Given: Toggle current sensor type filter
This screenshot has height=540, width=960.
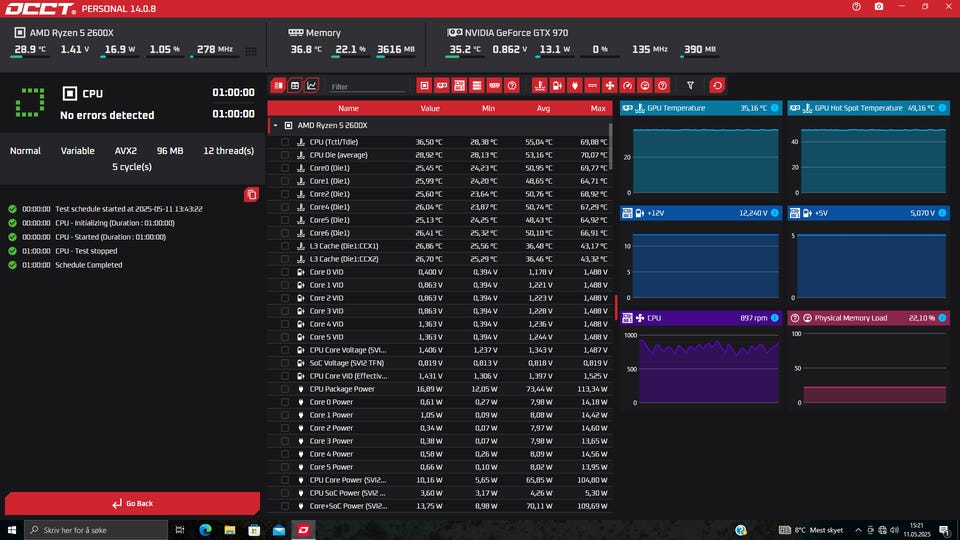Looking at the screenshot, I should click(592, 86).
